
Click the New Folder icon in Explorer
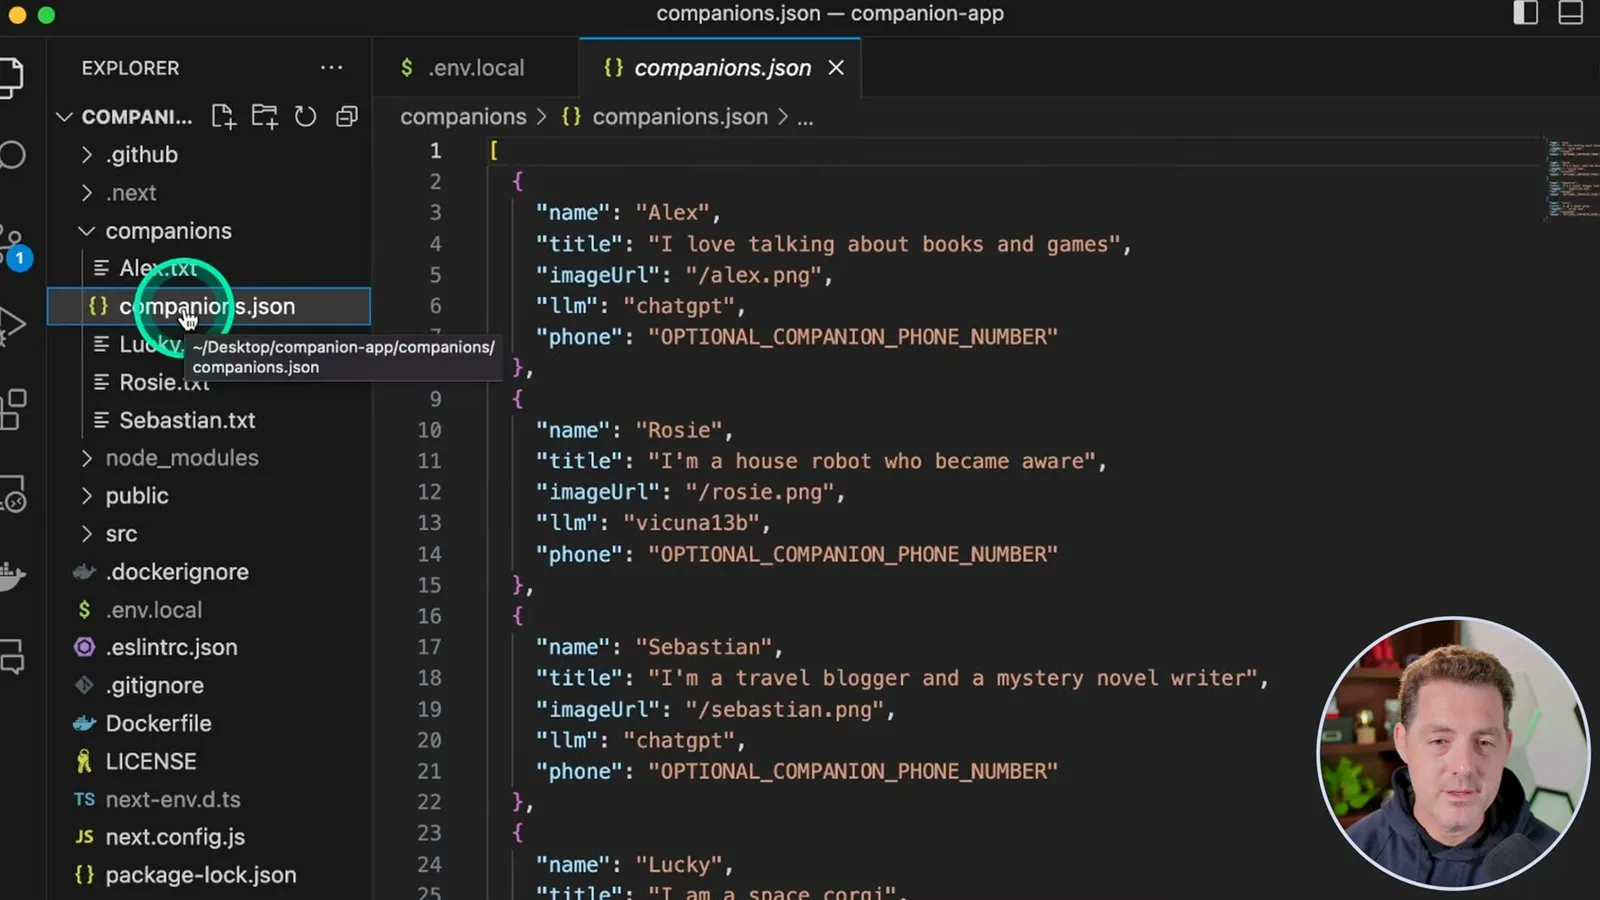pos(264,117)
